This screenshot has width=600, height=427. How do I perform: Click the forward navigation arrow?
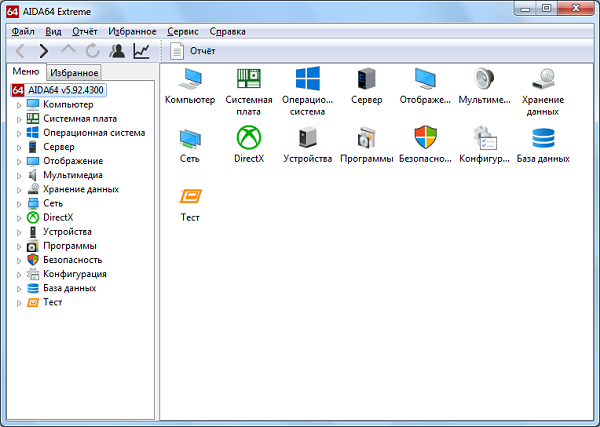(x=44, y=51)
